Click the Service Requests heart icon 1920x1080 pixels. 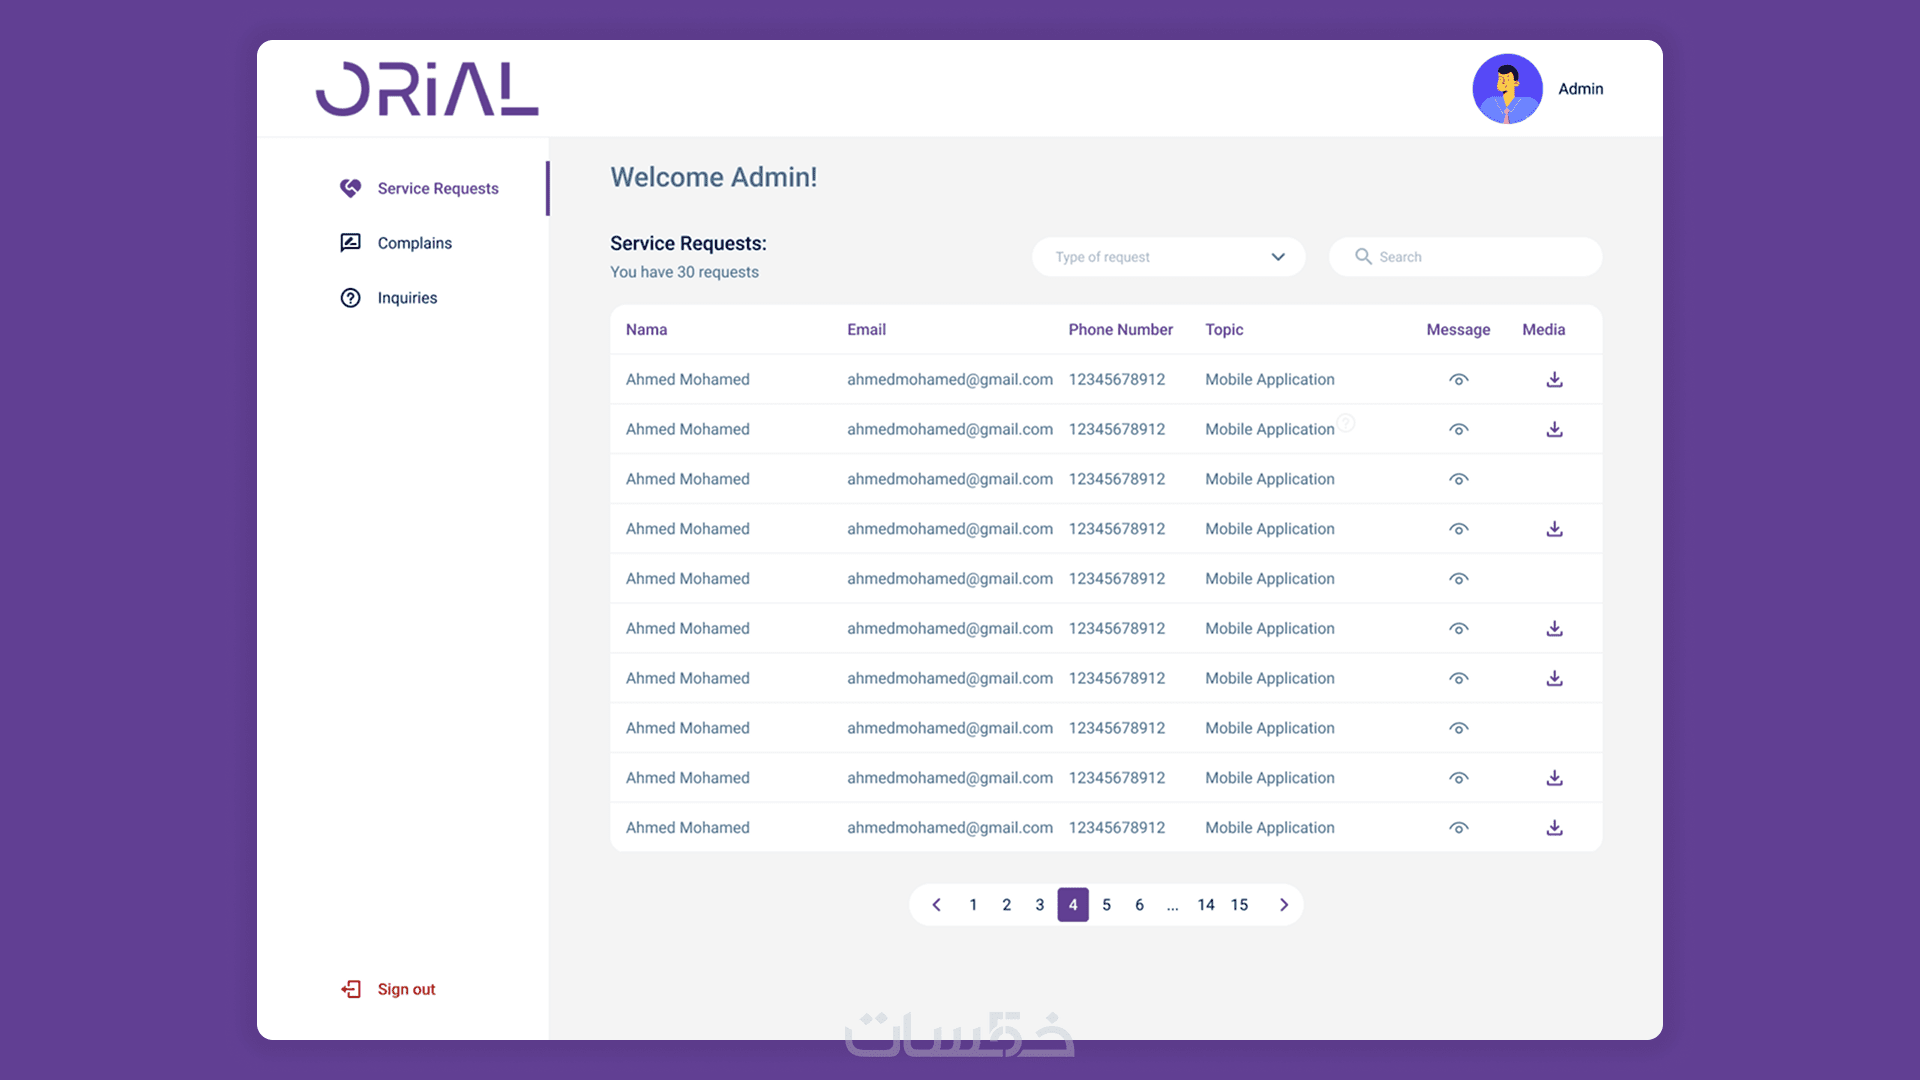point(350,188)
